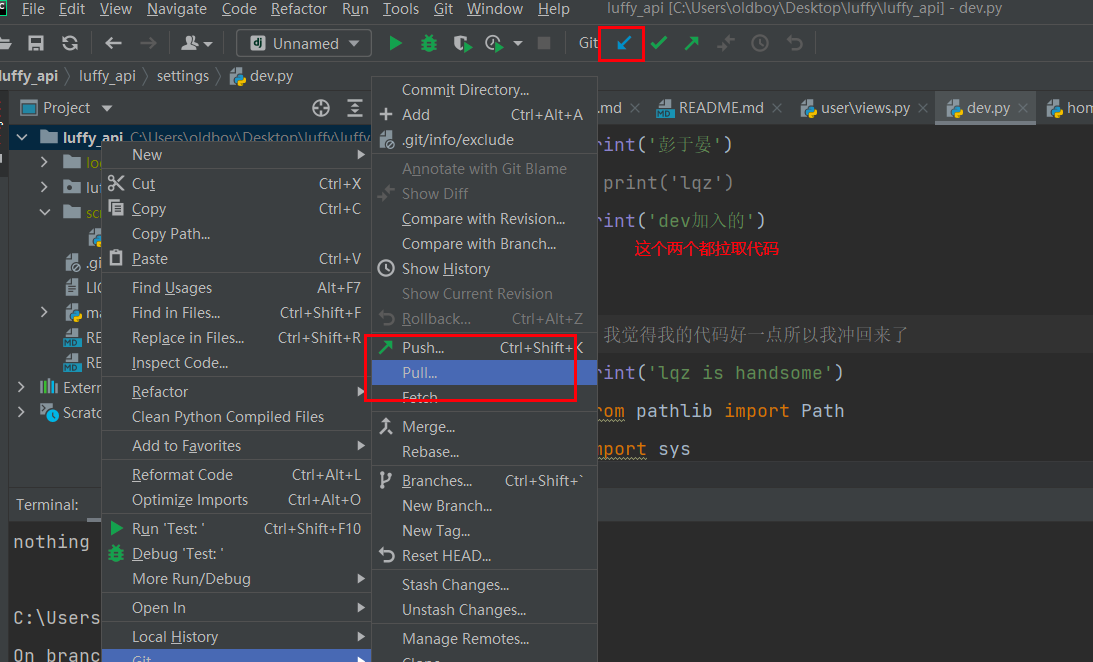This screenshot has width=1093, height=662.
Task: Close the dev.py editor tab
Action: pos(1023,108)
